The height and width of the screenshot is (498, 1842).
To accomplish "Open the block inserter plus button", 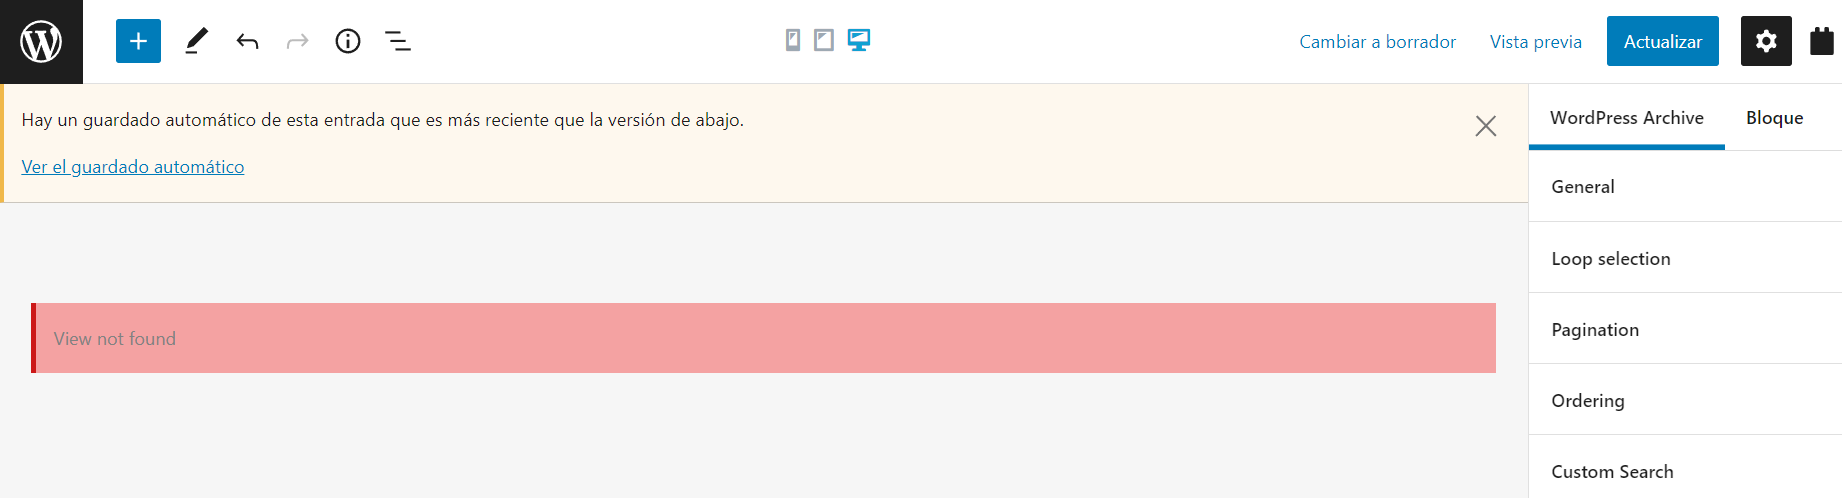I will (x=138, y=41).
